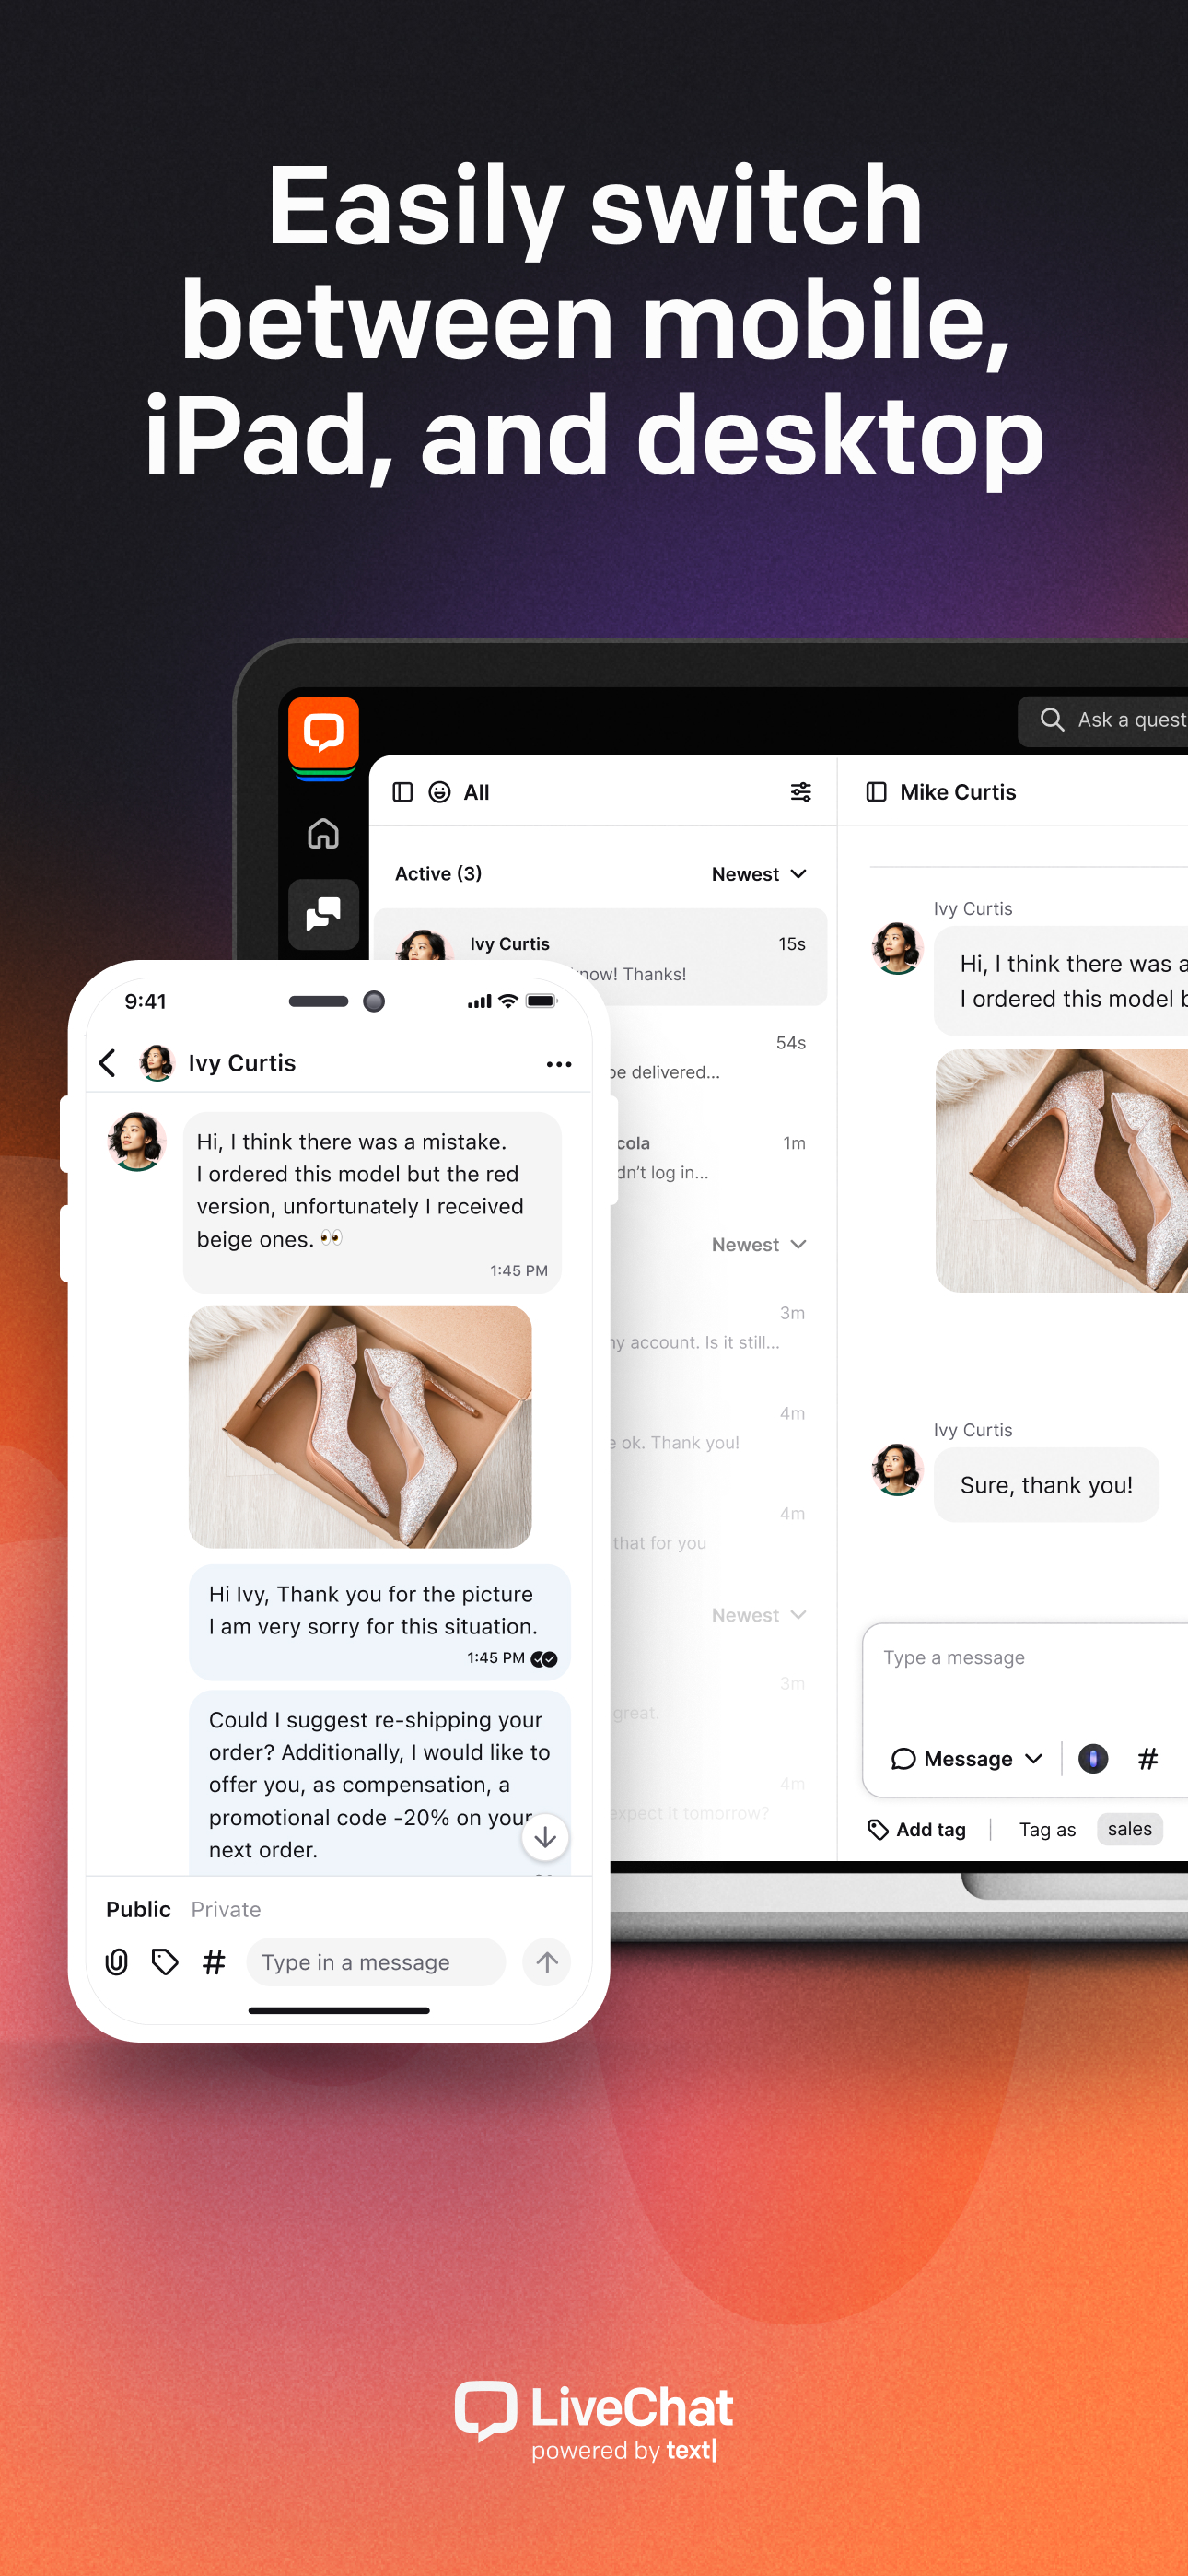Tap the re-shipping offer message on phone

[379, 1783]
